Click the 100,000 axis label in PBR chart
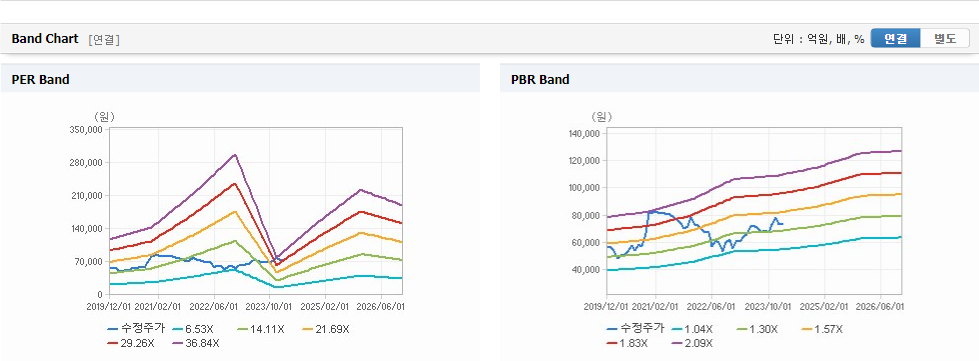Image resolution: width=979 pixels, height=361 pixels. coord(583,188)
